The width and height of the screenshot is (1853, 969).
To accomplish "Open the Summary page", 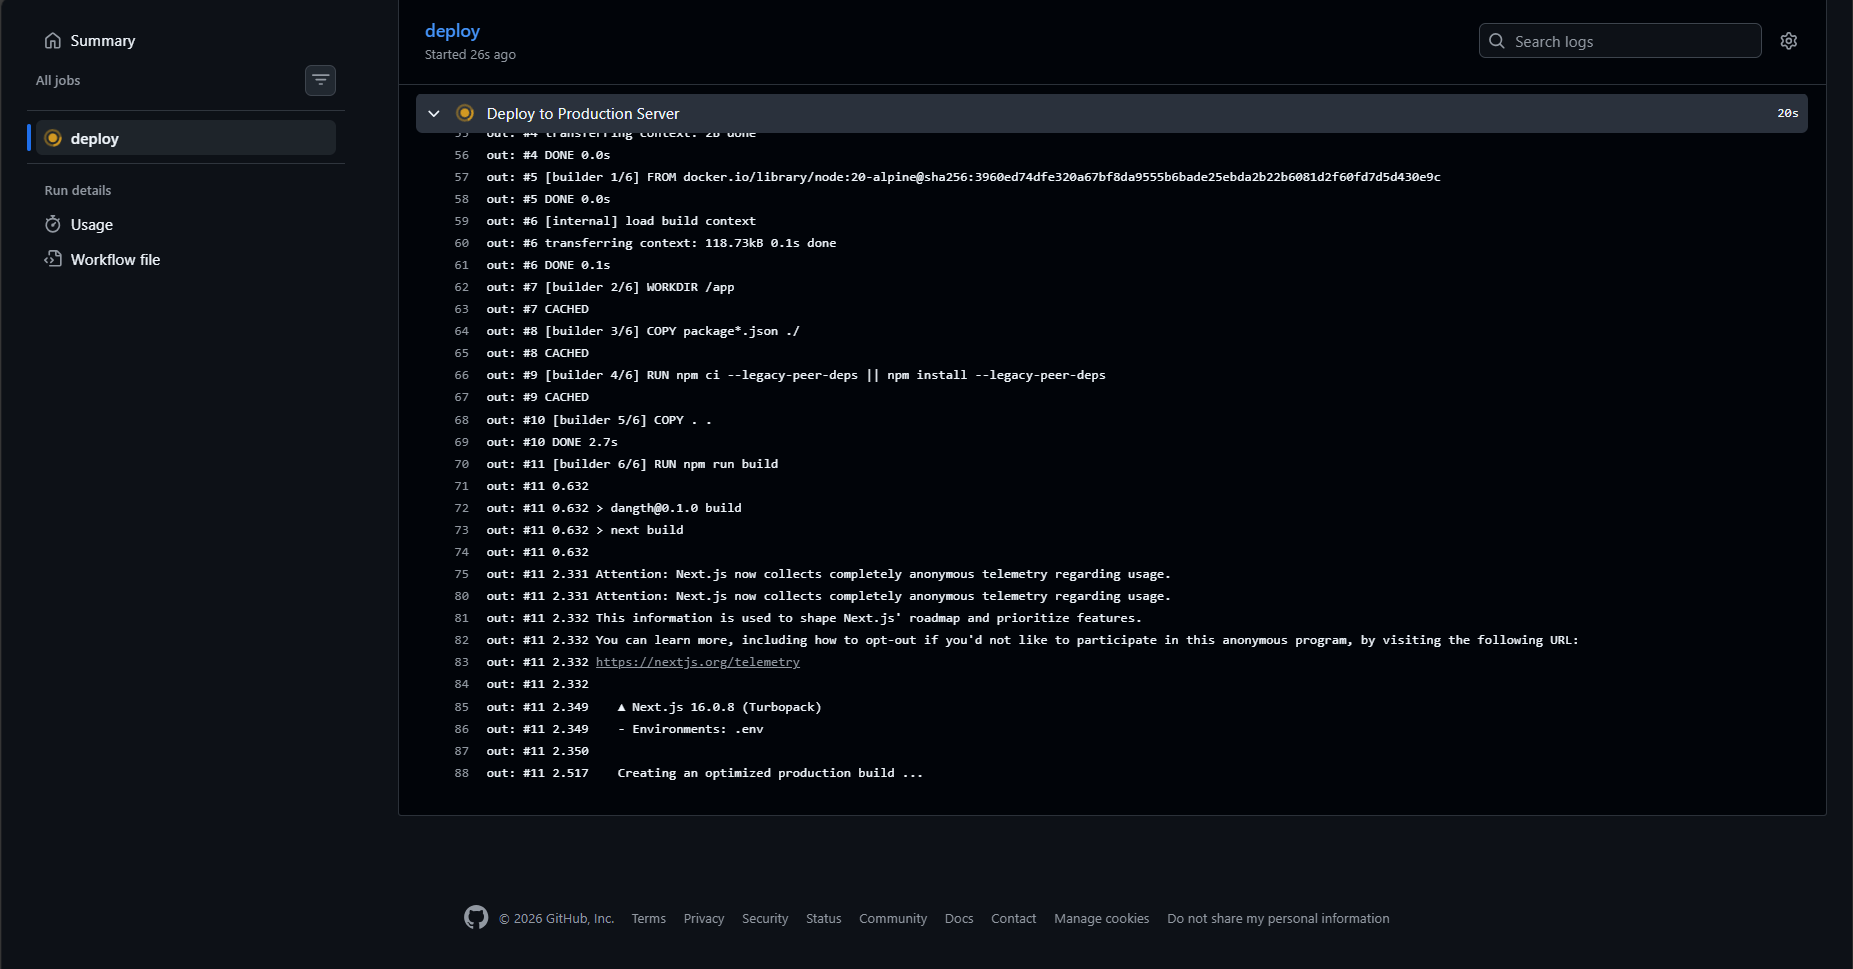I will [102, 41].
